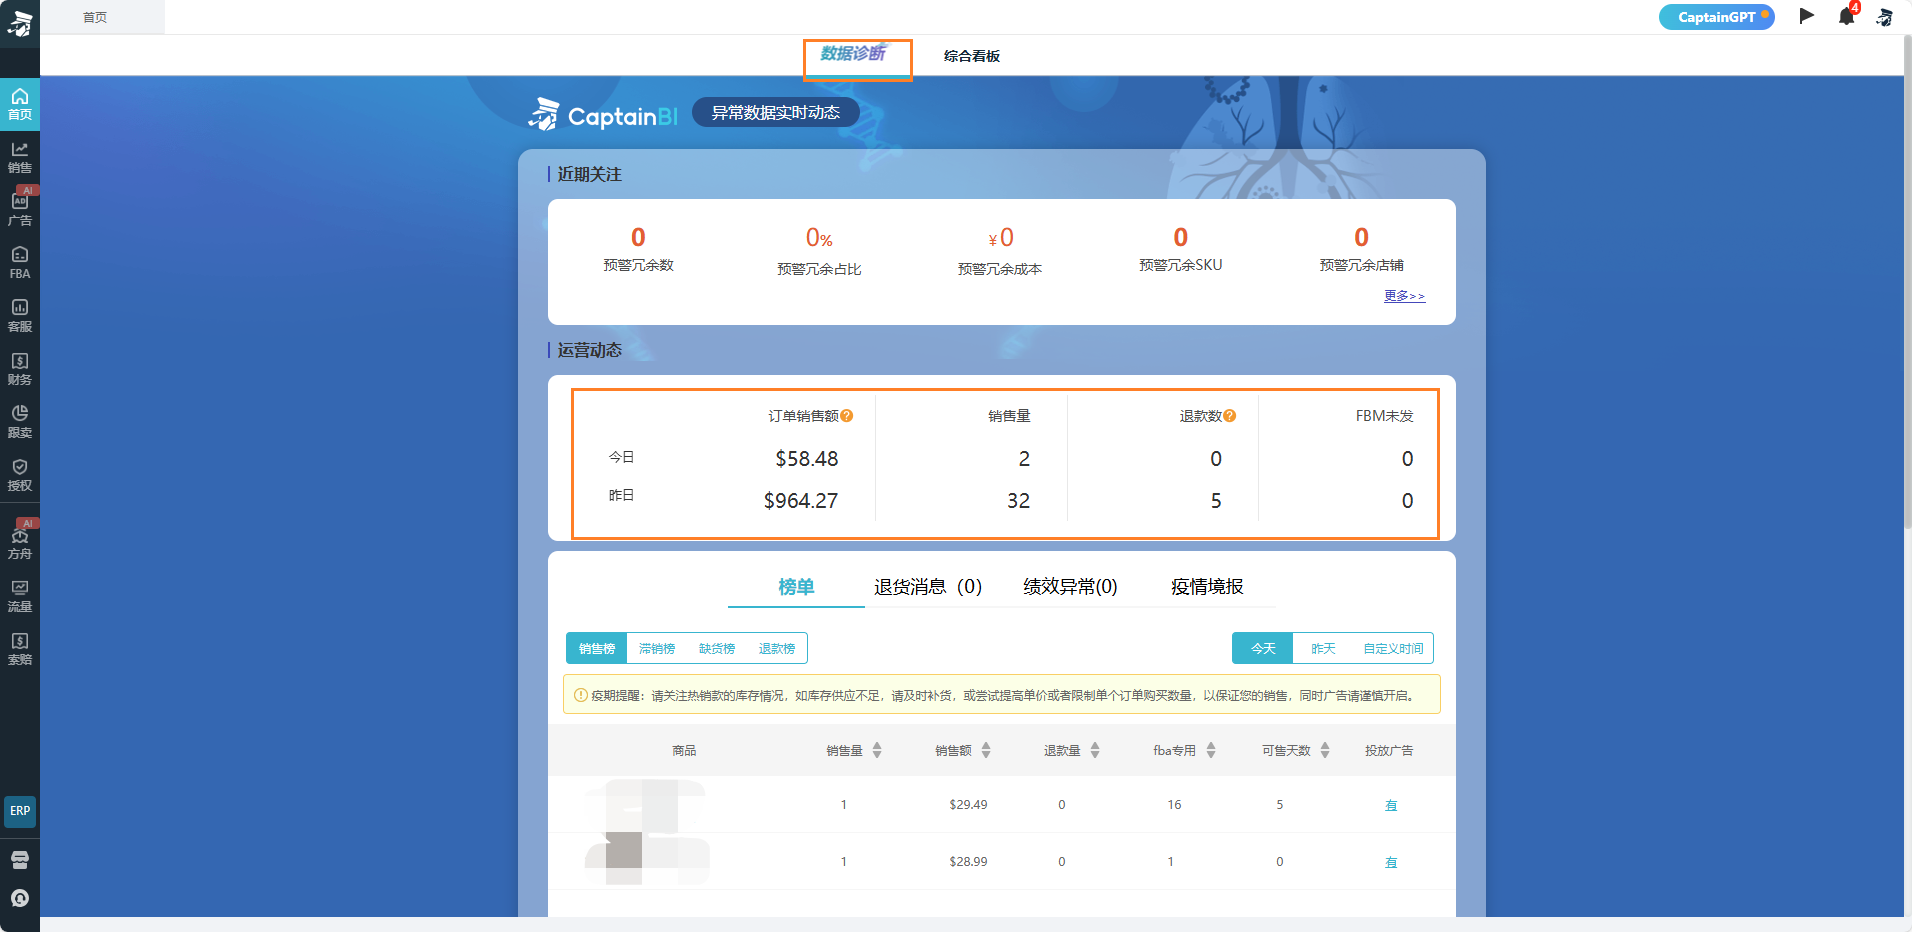Click the store icon near sidebar bottom
Screen dimensions: 1912x932
(20, 860)
